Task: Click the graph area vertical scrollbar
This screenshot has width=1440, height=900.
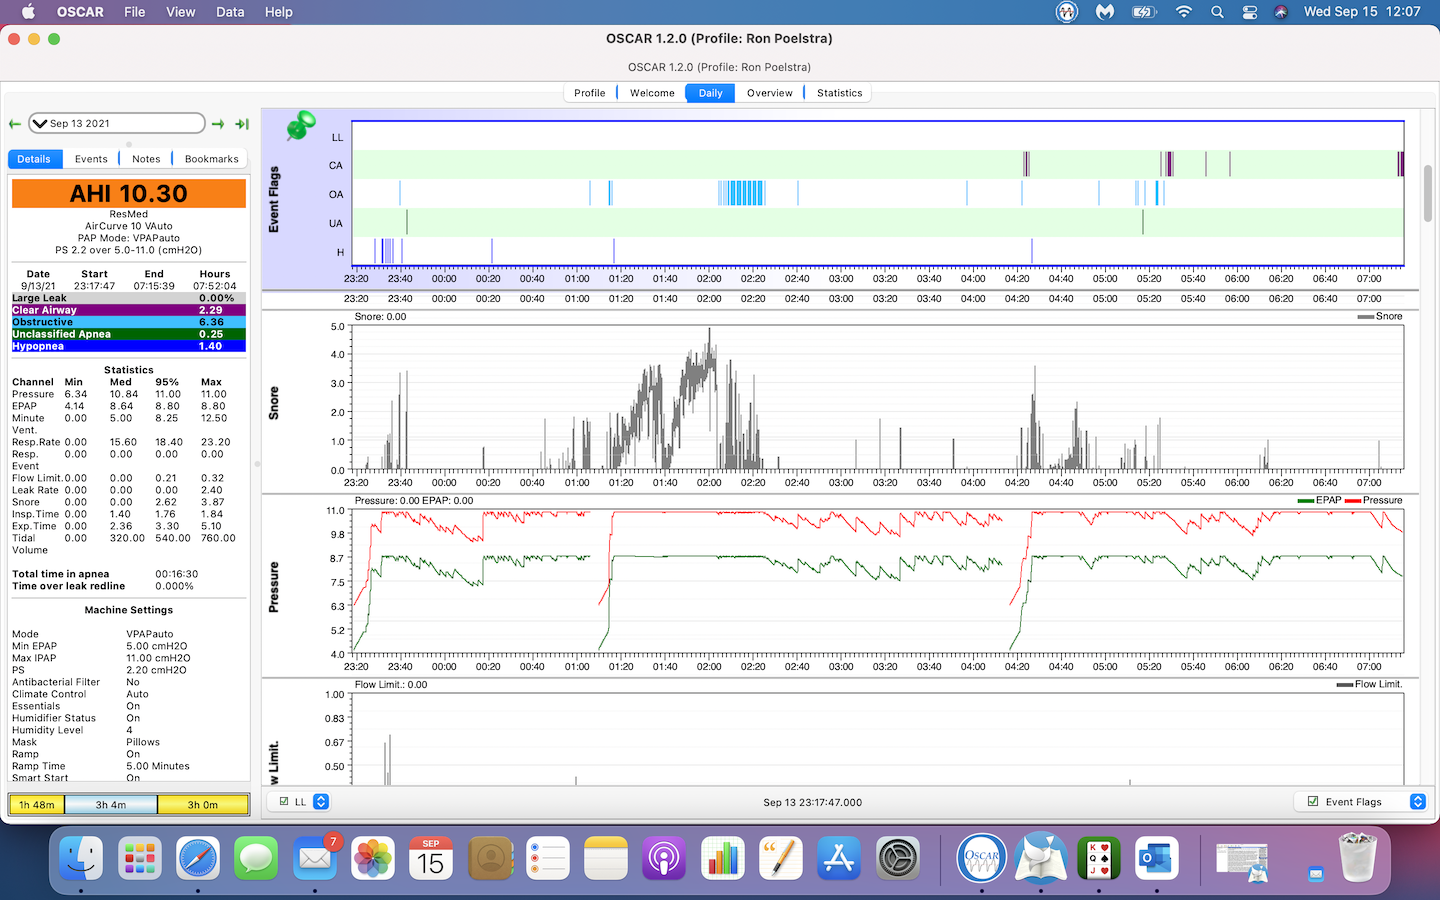Action: [1428, 192]
